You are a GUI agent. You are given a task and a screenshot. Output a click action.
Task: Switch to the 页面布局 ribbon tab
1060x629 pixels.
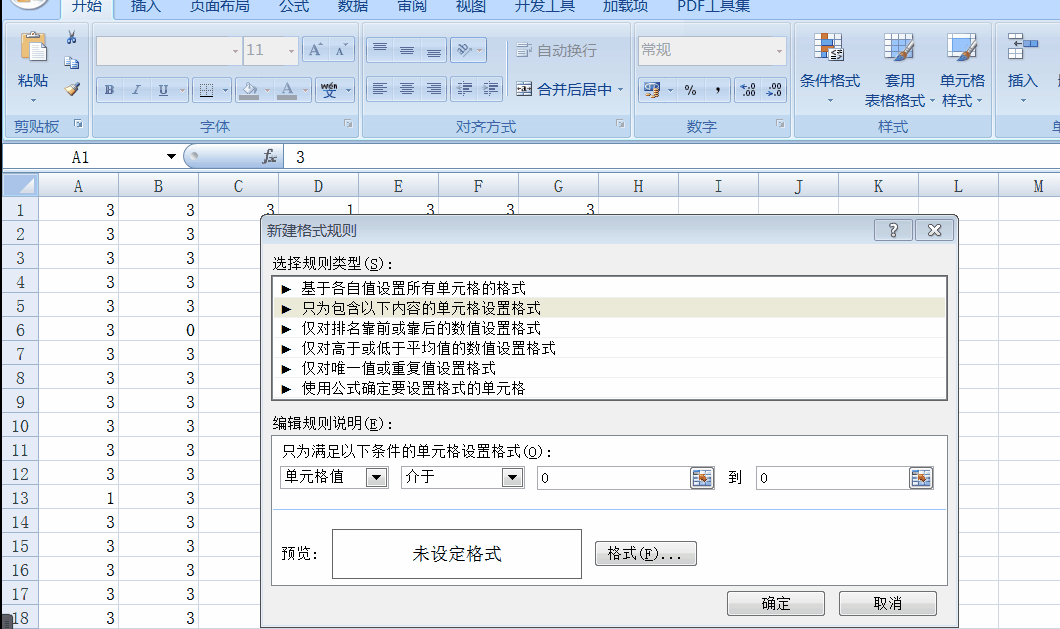(220, 6)
